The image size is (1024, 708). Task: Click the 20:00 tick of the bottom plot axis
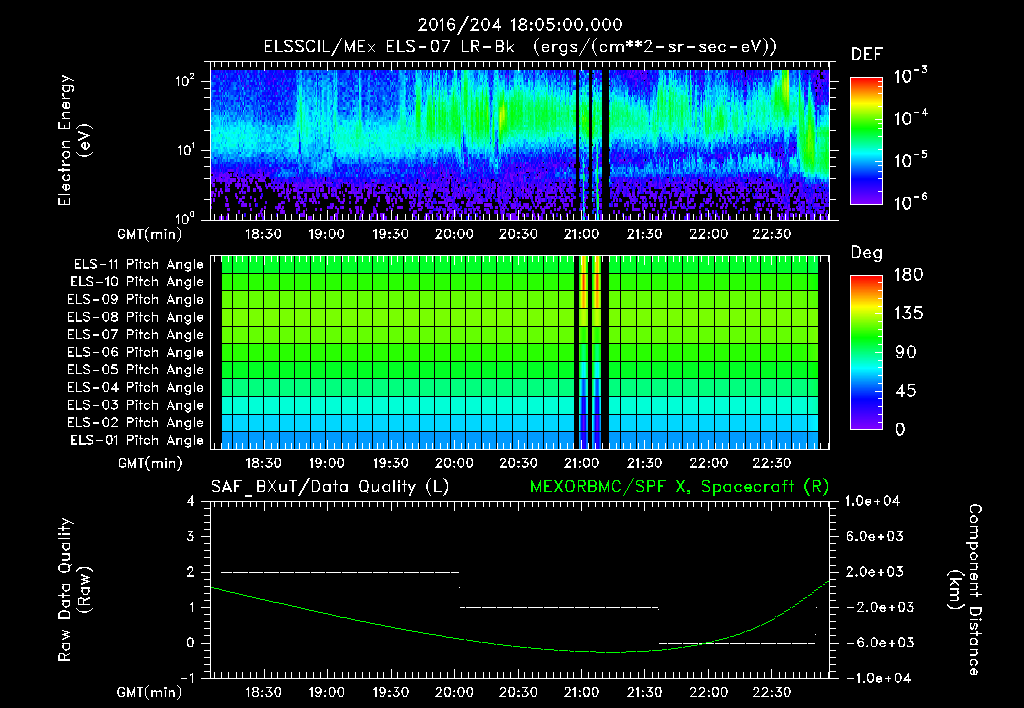(x=454, y=692)
